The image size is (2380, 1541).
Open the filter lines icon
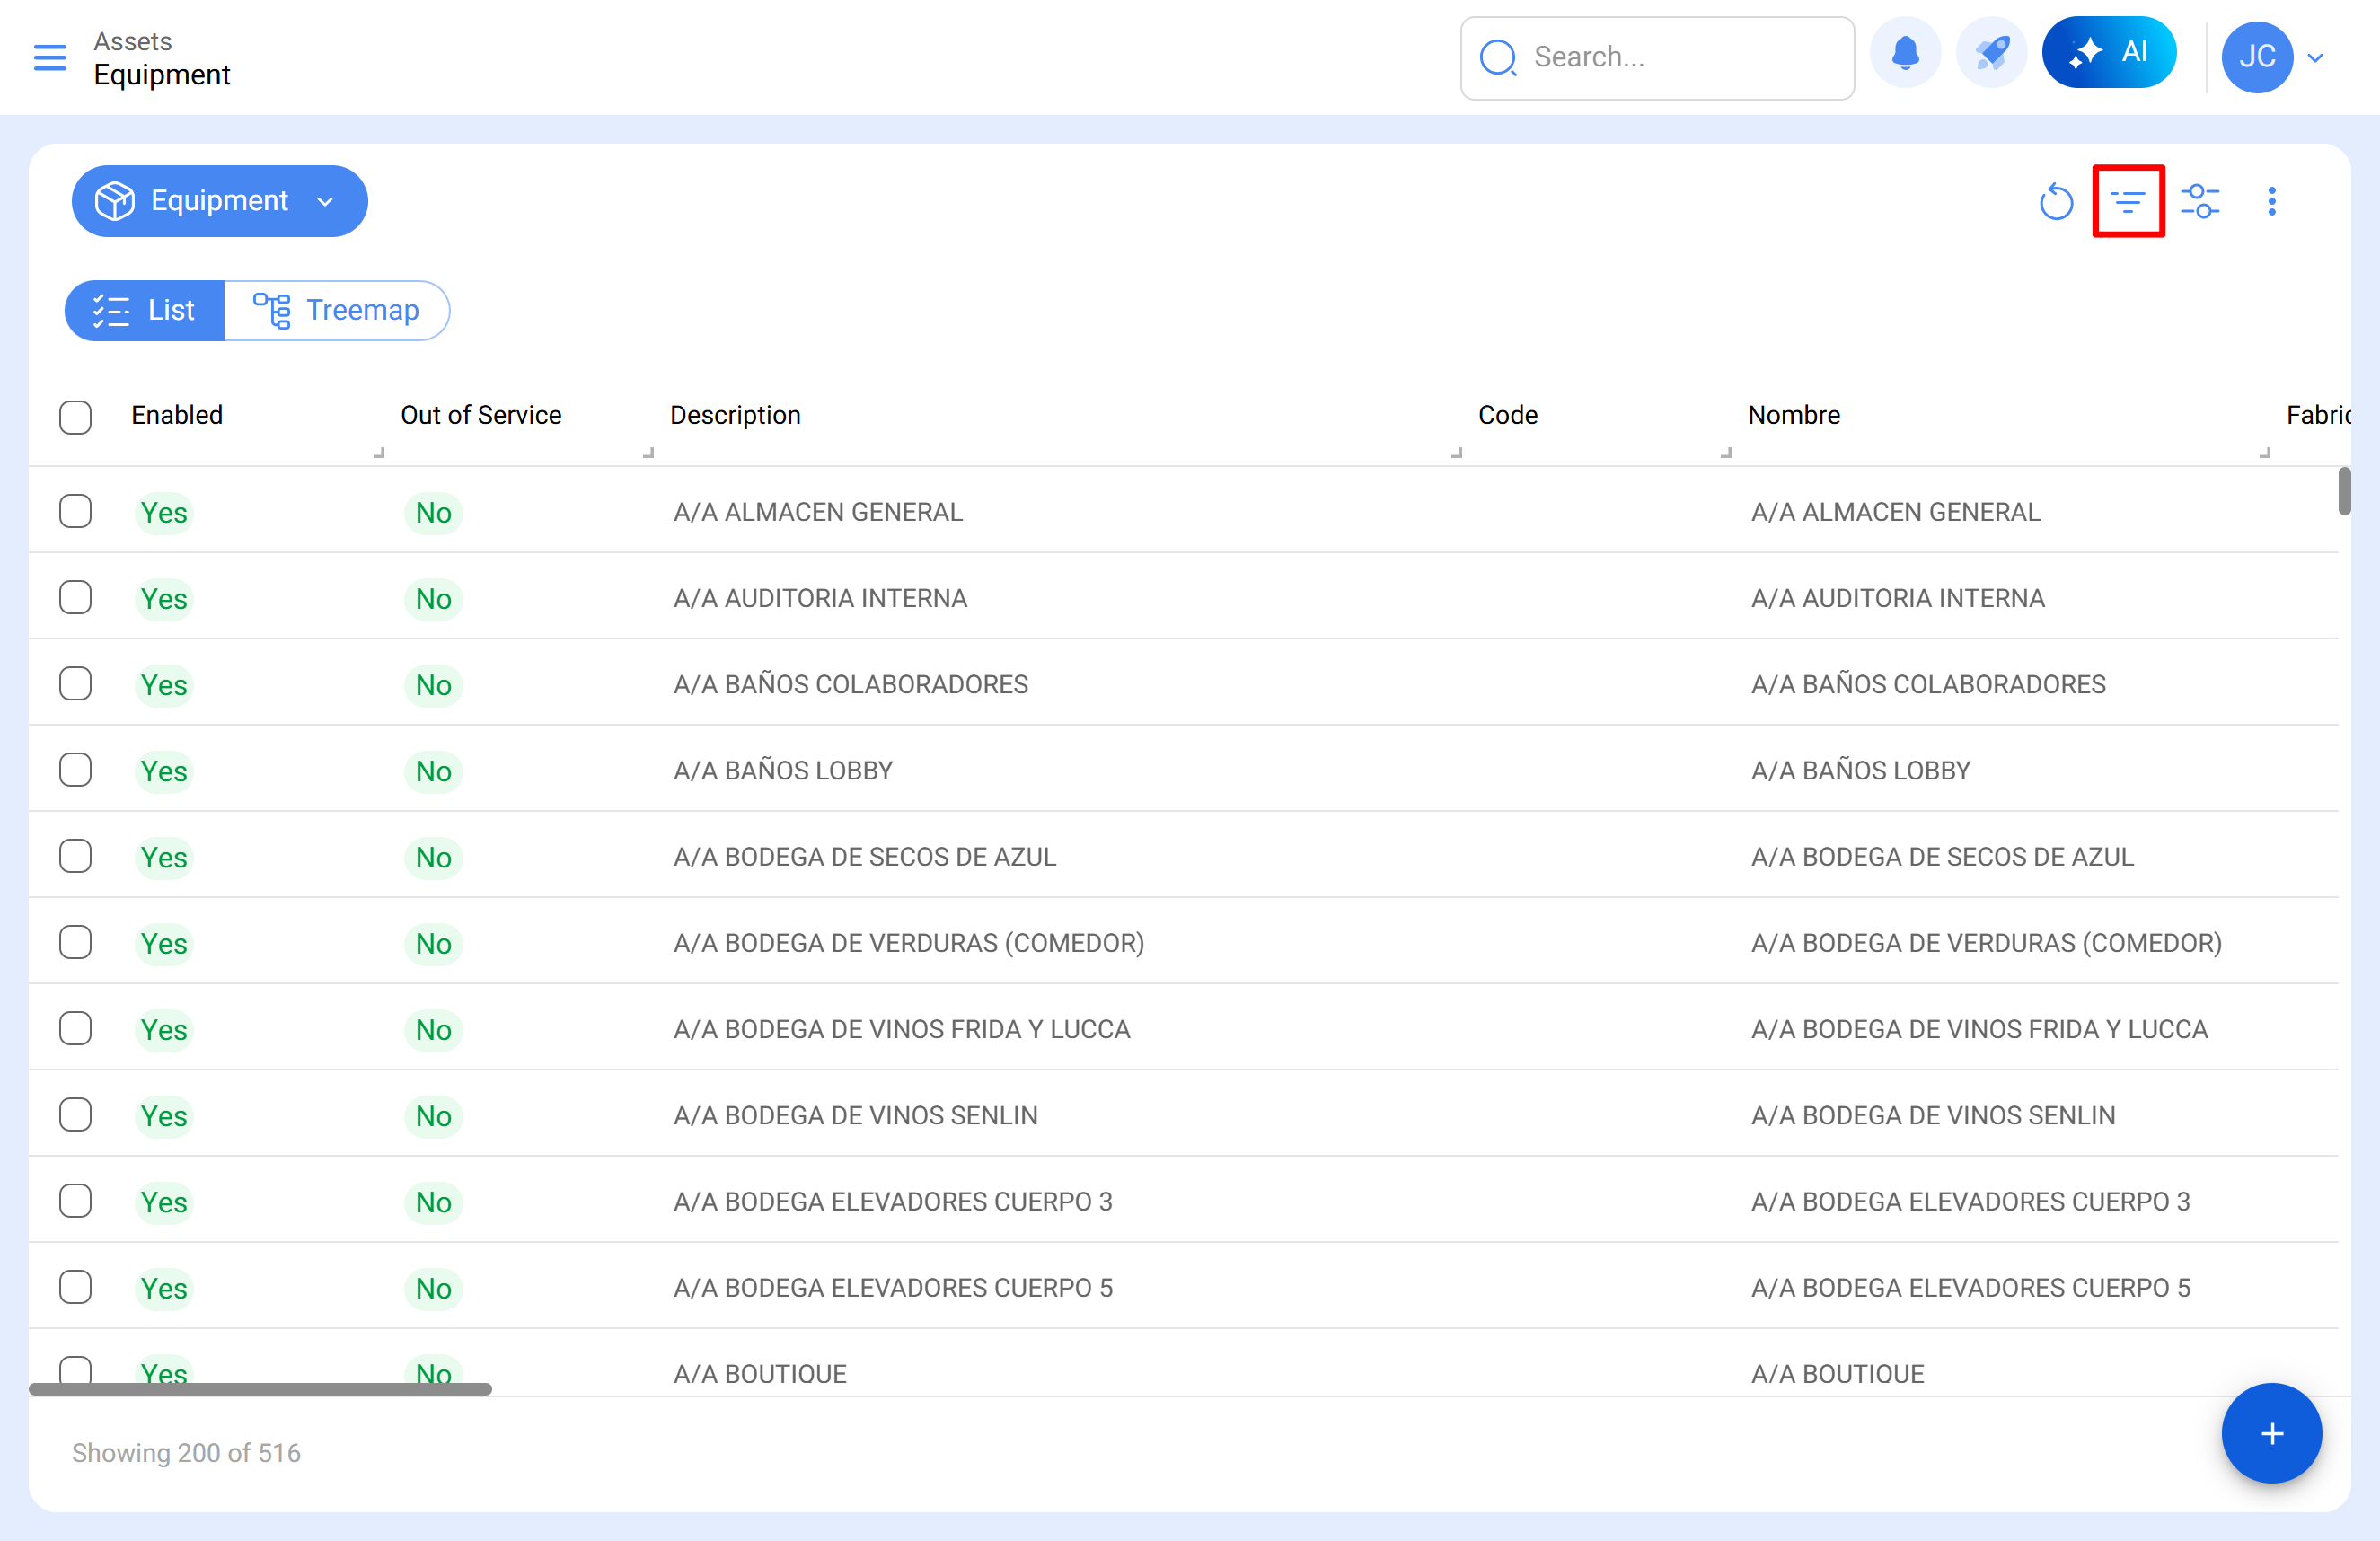click(2128, 201)
